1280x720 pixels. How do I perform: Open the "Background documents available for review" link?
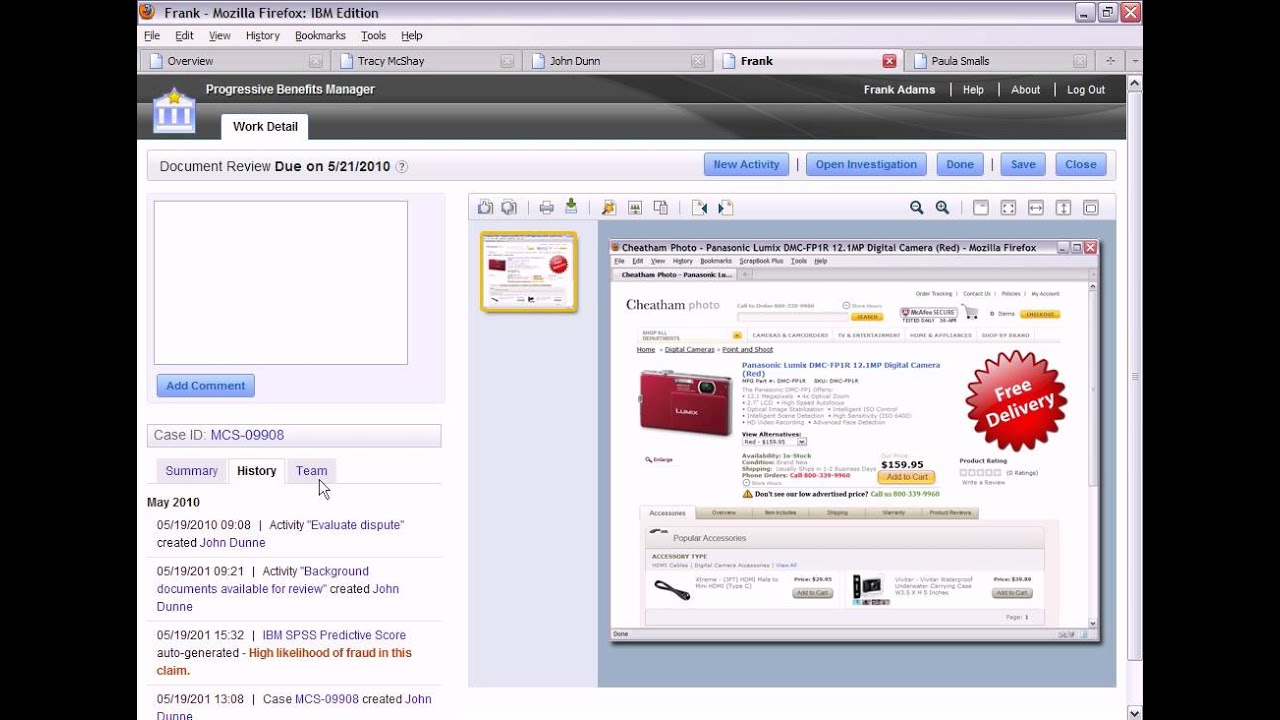click(x=263, y=580)
